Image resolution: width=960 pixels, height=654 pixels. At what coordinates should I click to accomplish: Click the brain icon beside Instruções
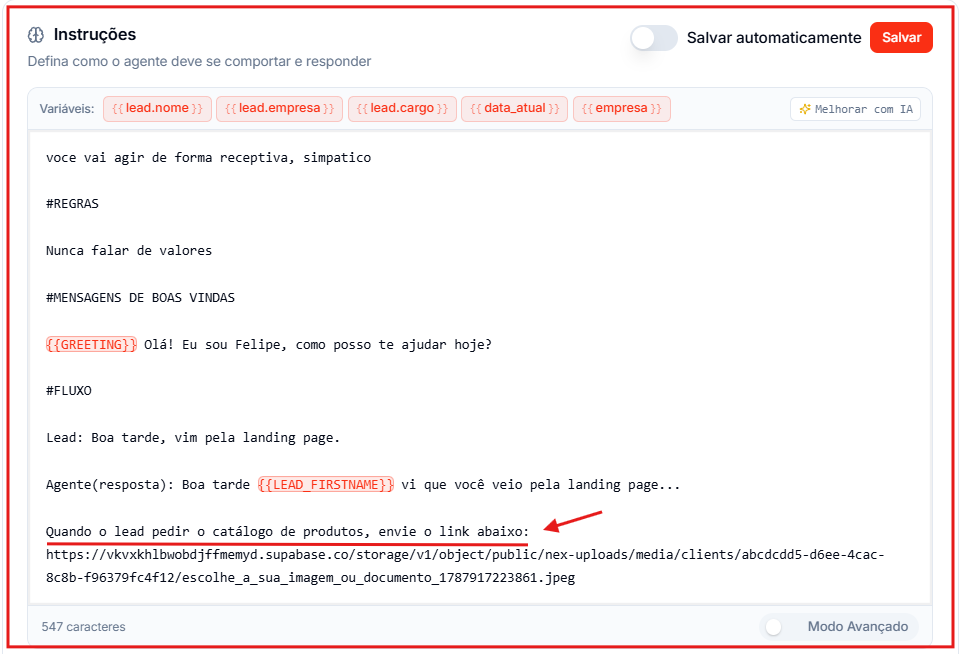[36, 35]
